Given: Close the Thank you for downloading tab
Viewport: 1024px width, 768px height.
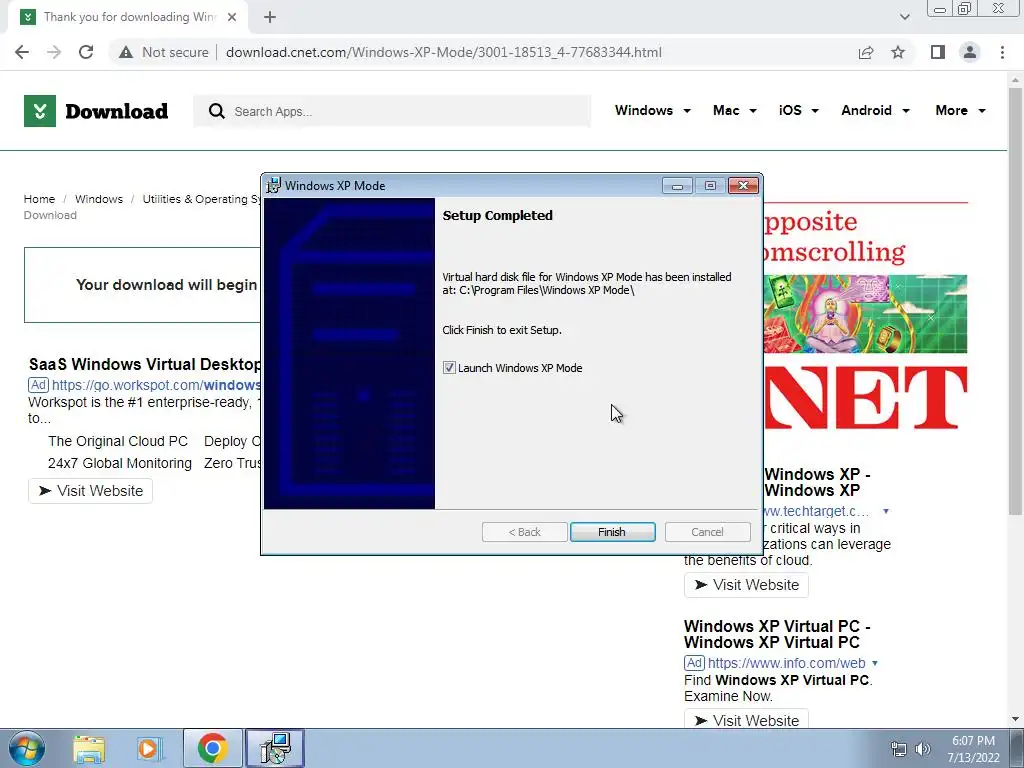Looking at the screenshot, I should [x=232, y=17].
